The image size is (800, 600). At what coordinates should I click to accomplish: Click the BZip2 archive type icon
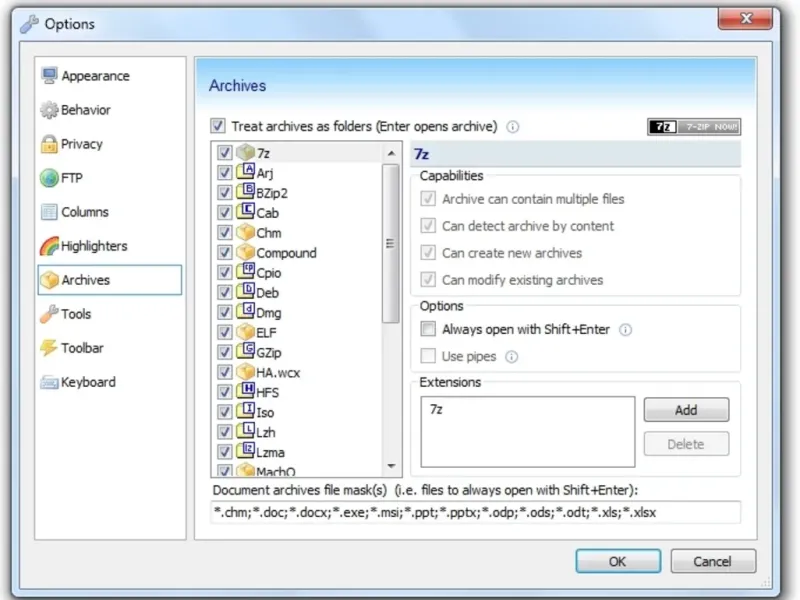point(245,192)
